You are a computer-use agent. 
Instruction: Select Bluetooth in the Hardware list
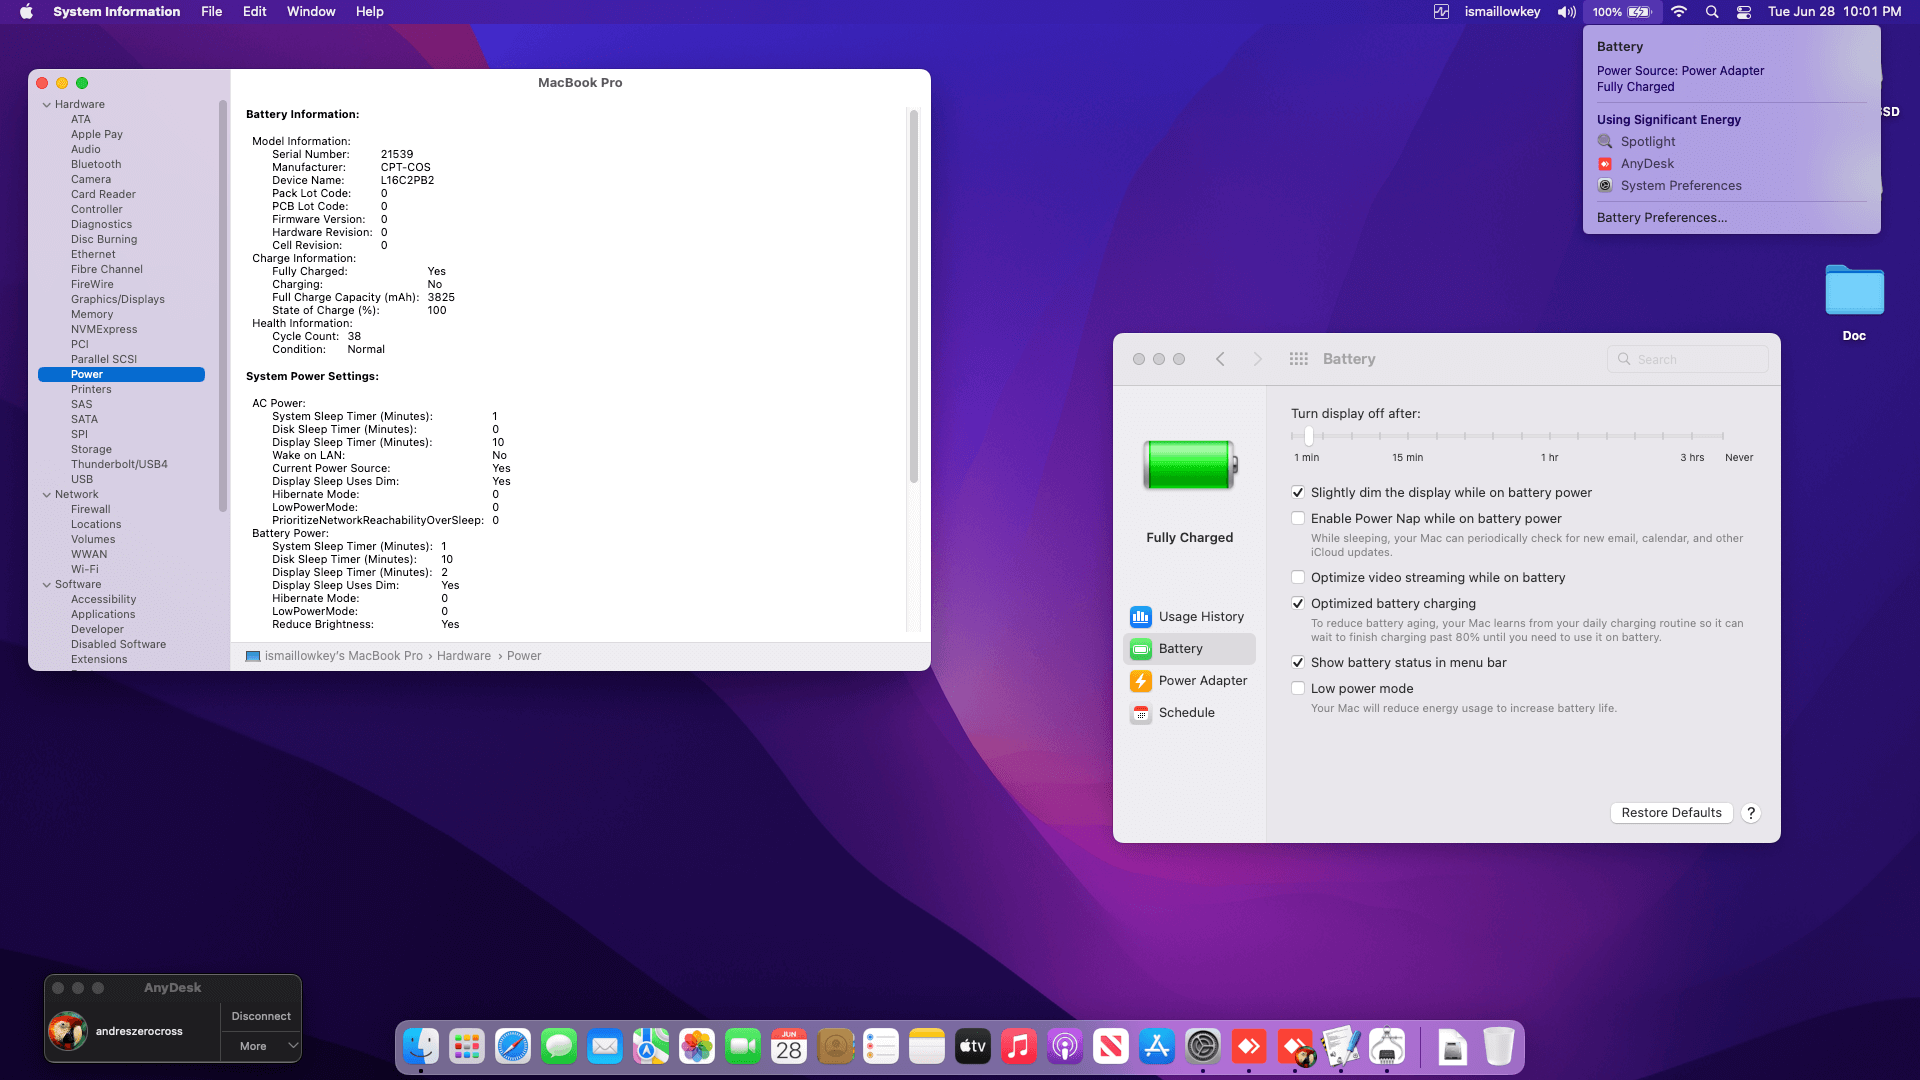click(96, 164)
